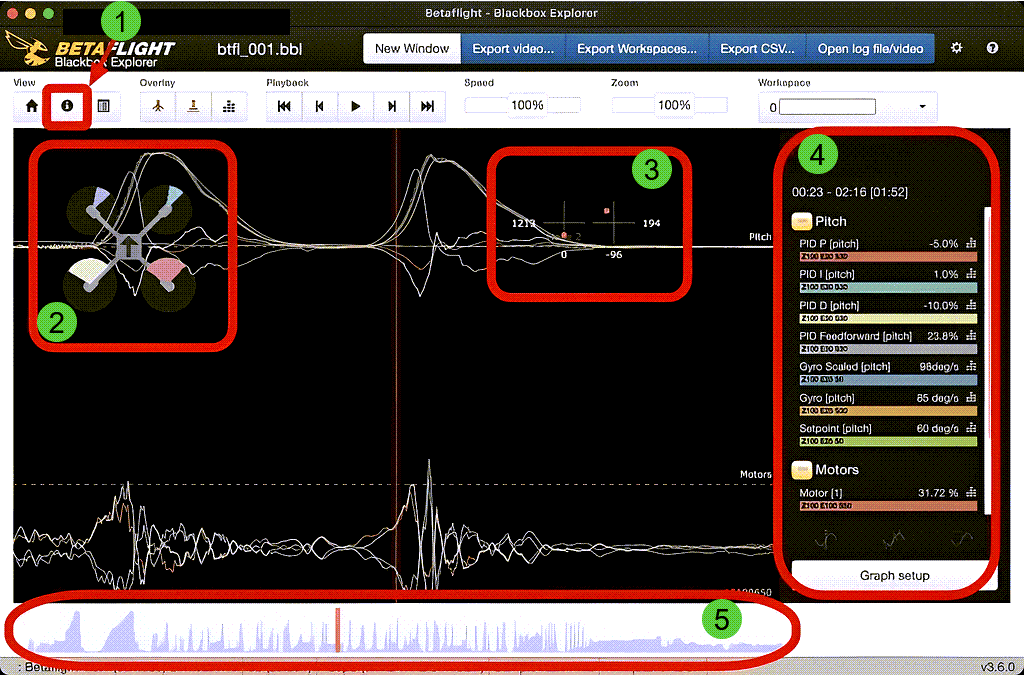Open analyser icon for PID P [pitch]
This screenshot has width=1024, height=675.
coord(972,243)
